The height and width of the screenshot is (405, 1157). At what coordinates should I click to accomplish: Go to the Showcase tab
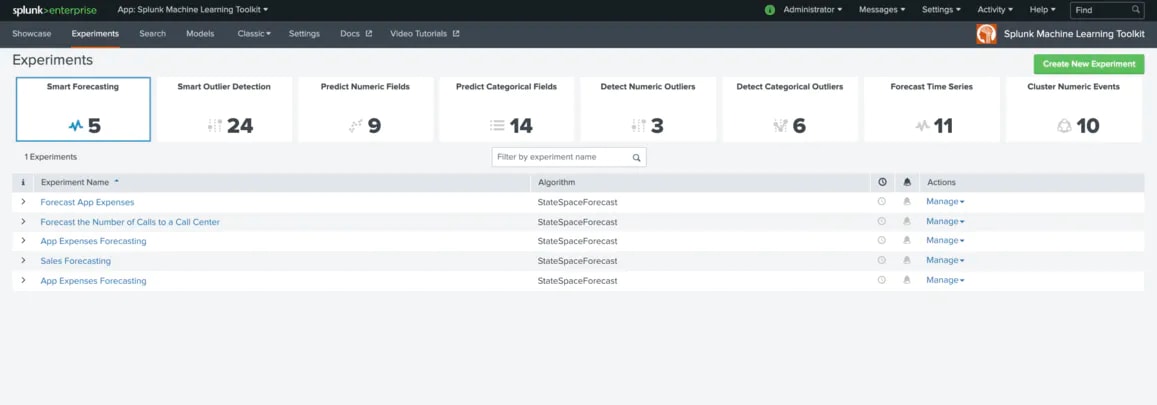coord(32,34)
